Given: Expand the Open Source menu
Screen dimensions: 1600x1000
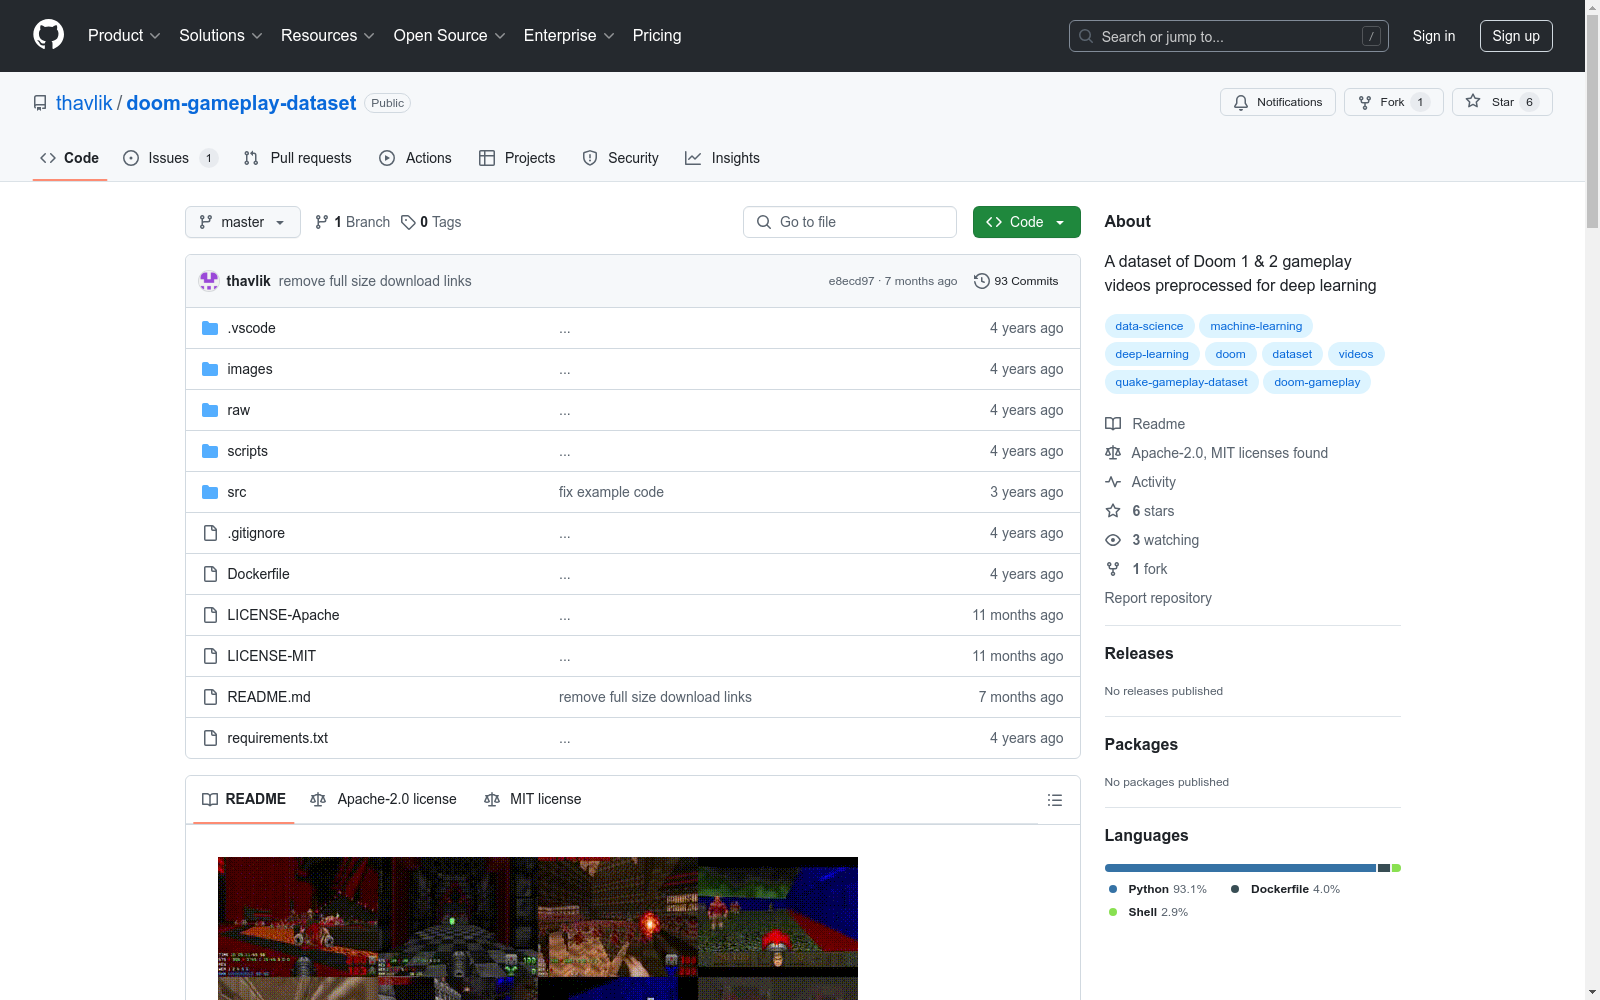Looking at the screenshot, I should pos(450,35).
